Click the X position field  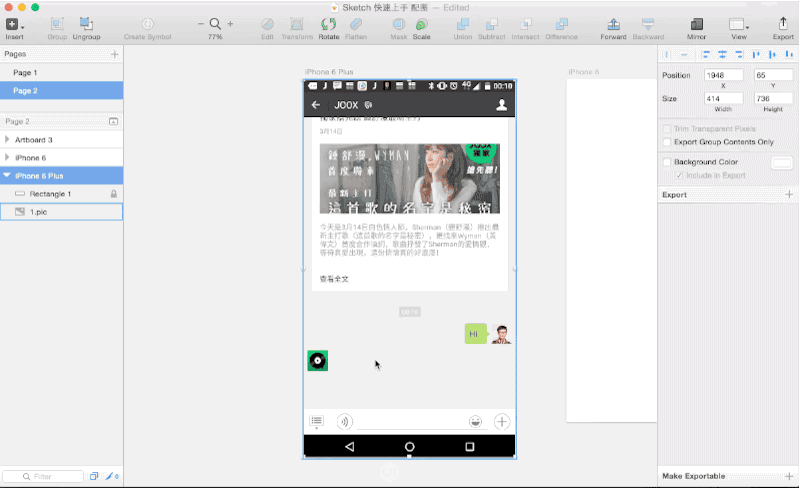[x=723, y=75]
